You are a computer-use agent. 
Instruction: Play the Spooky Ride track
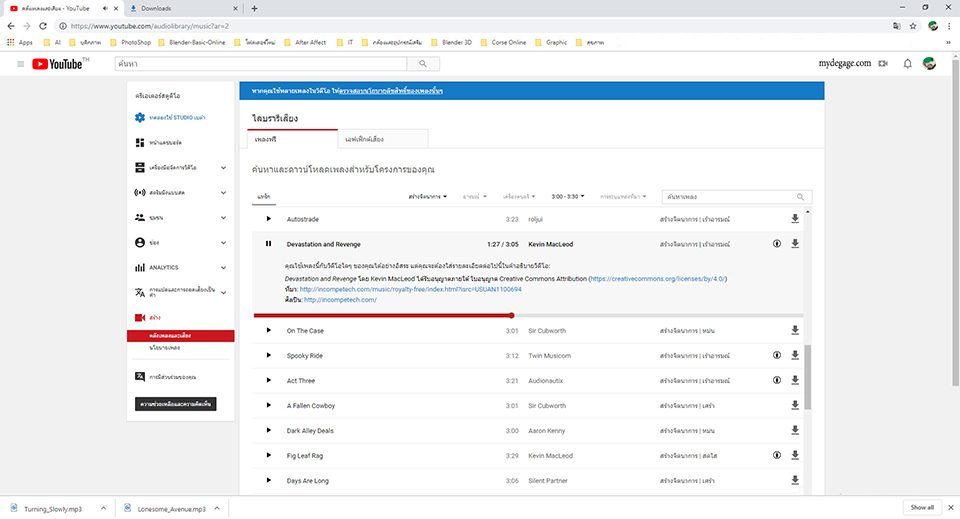click(268, 355)
